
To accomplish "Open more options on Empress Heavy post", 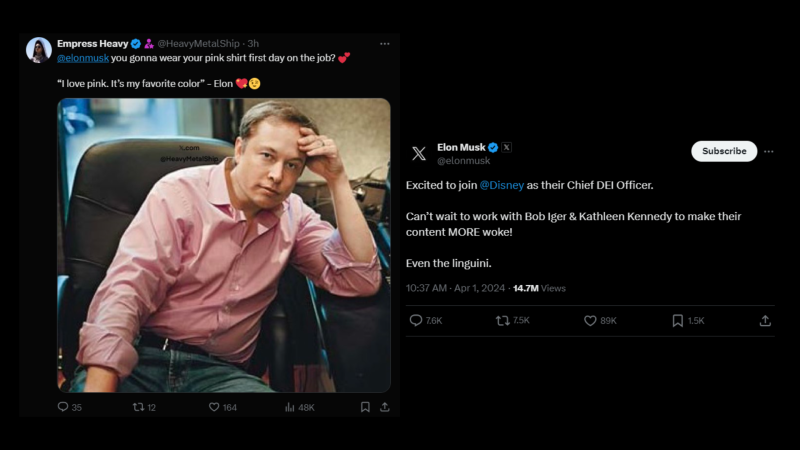I will pos(385,44).
